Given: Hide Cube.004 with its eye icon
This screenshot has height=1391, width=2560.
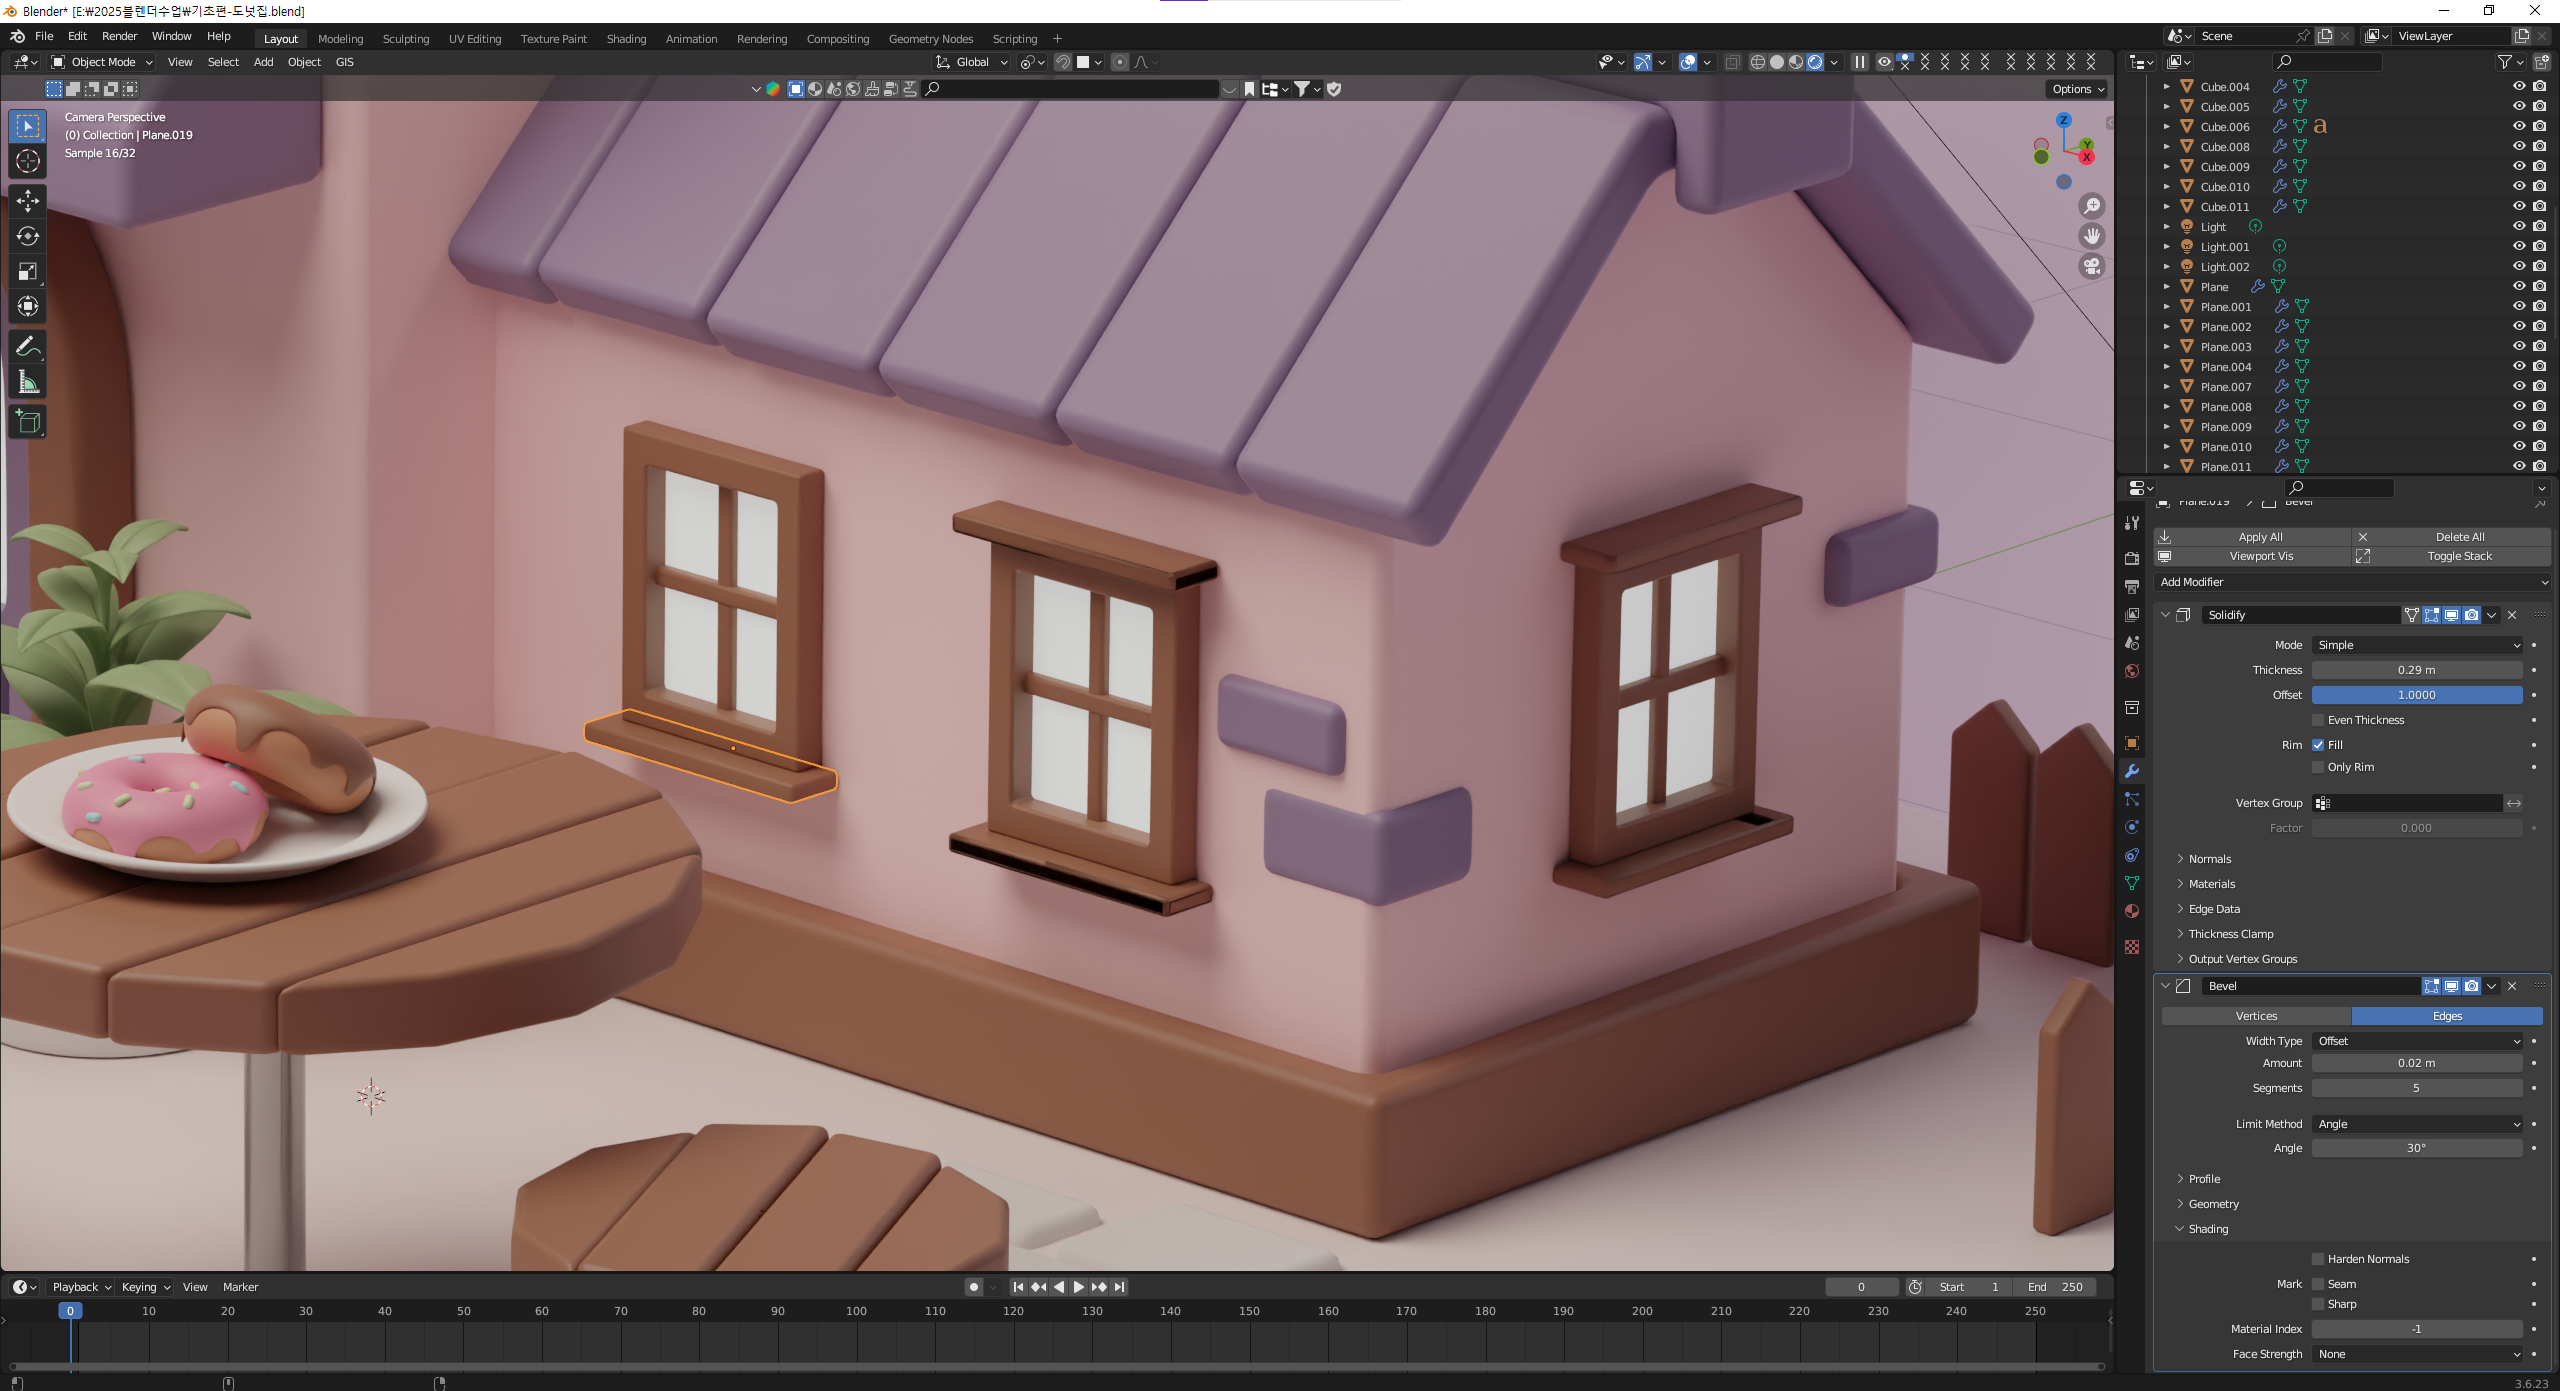Looking at the screenshot, I should pos(2520,87).
